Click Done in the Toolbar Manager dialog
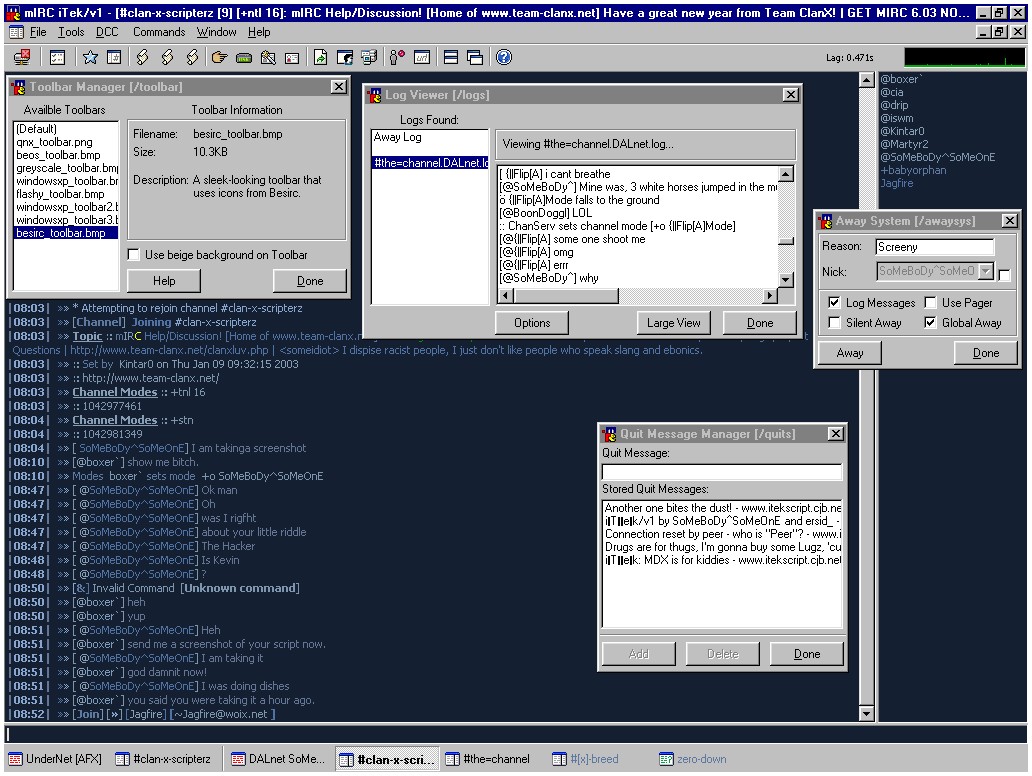 pyautogui.click(x=310, y=281)
